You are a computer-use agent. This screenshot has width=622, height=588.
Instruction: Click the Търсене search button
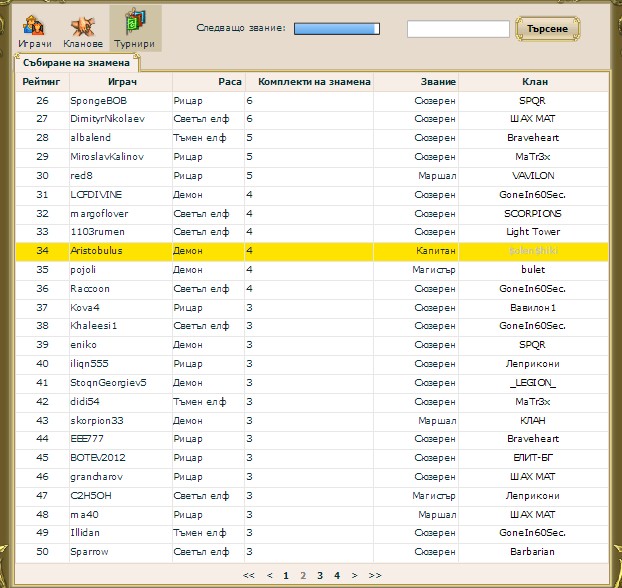click(548, 29)
